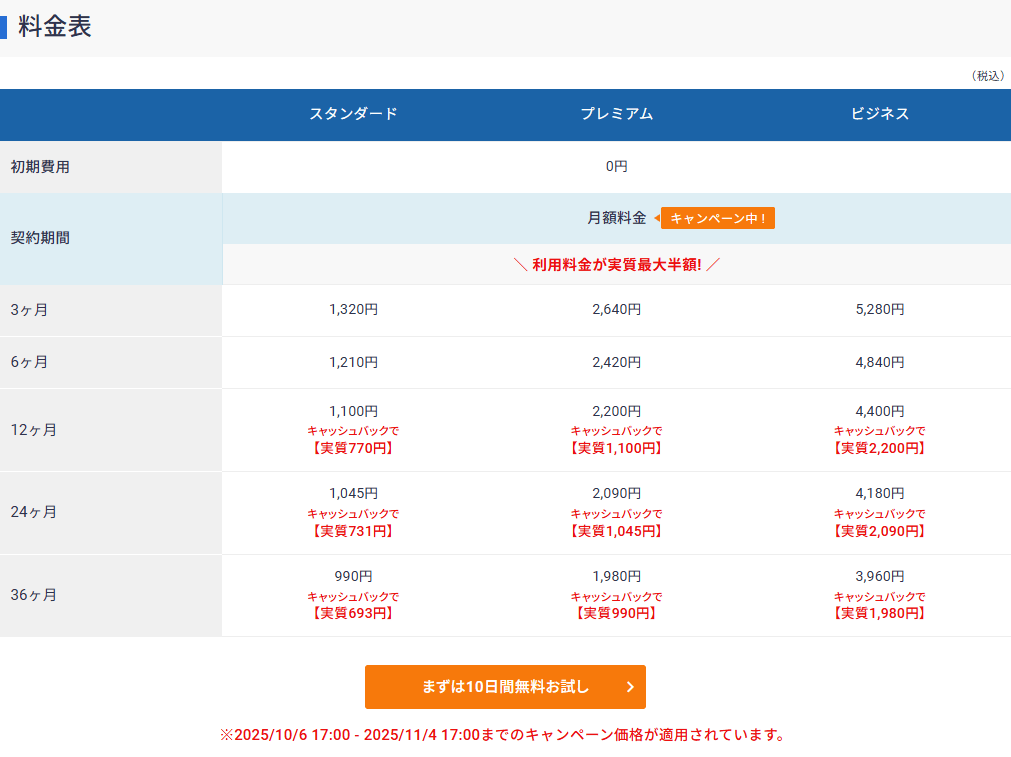
Task: Click the 0円 initial fee value
Action: click(x=616, y=167)
